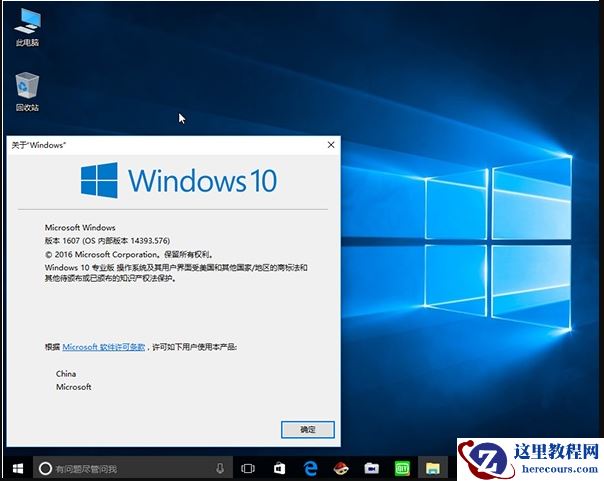Click the 关于"Windows" title bar text
Viewport: 604px width, 481px height.
[39, 145]
